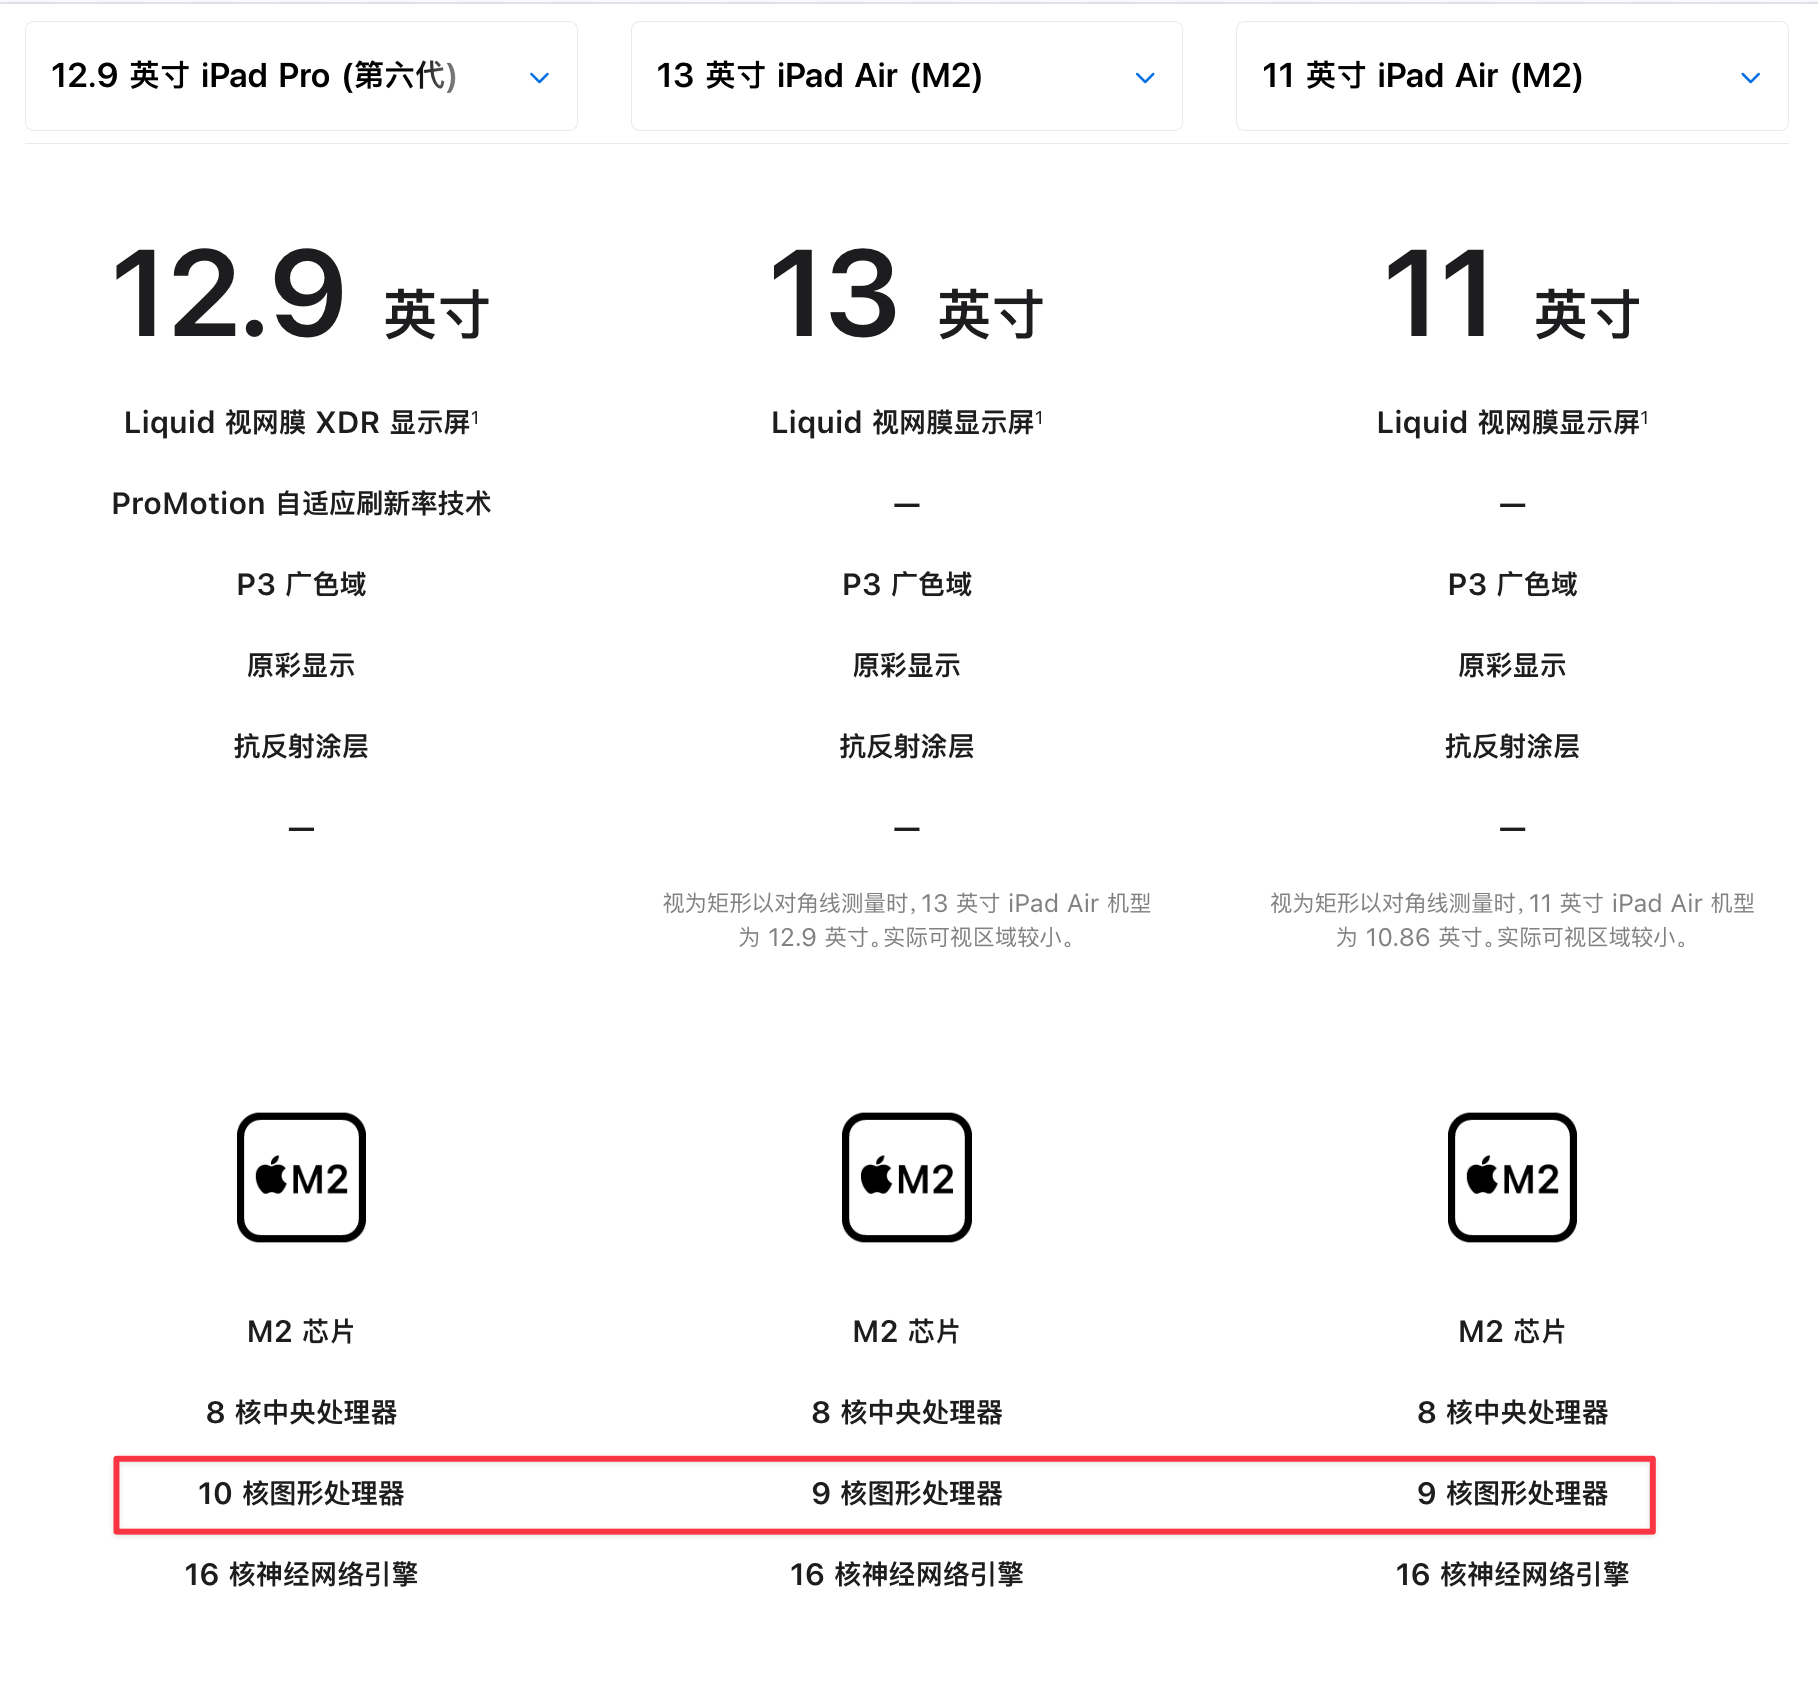Click M2 芯片 label in 11 英寸 Air column

pos(1512,1331)
